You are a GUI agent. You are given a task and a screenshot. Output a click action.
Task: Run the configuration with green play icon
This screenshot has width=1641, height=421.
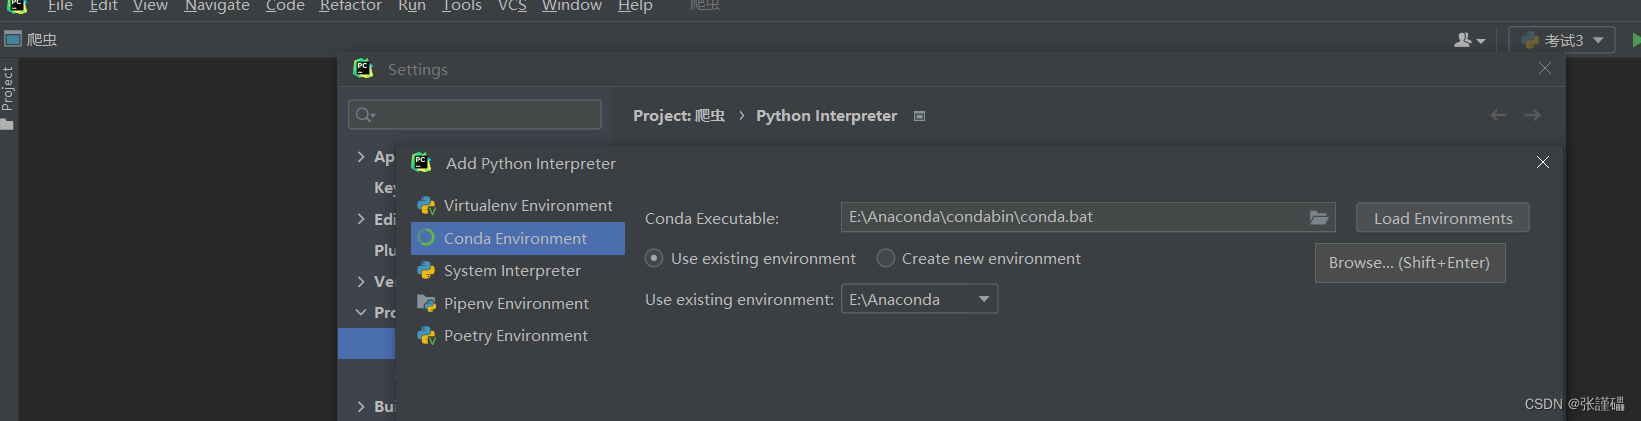(1635, 40)
